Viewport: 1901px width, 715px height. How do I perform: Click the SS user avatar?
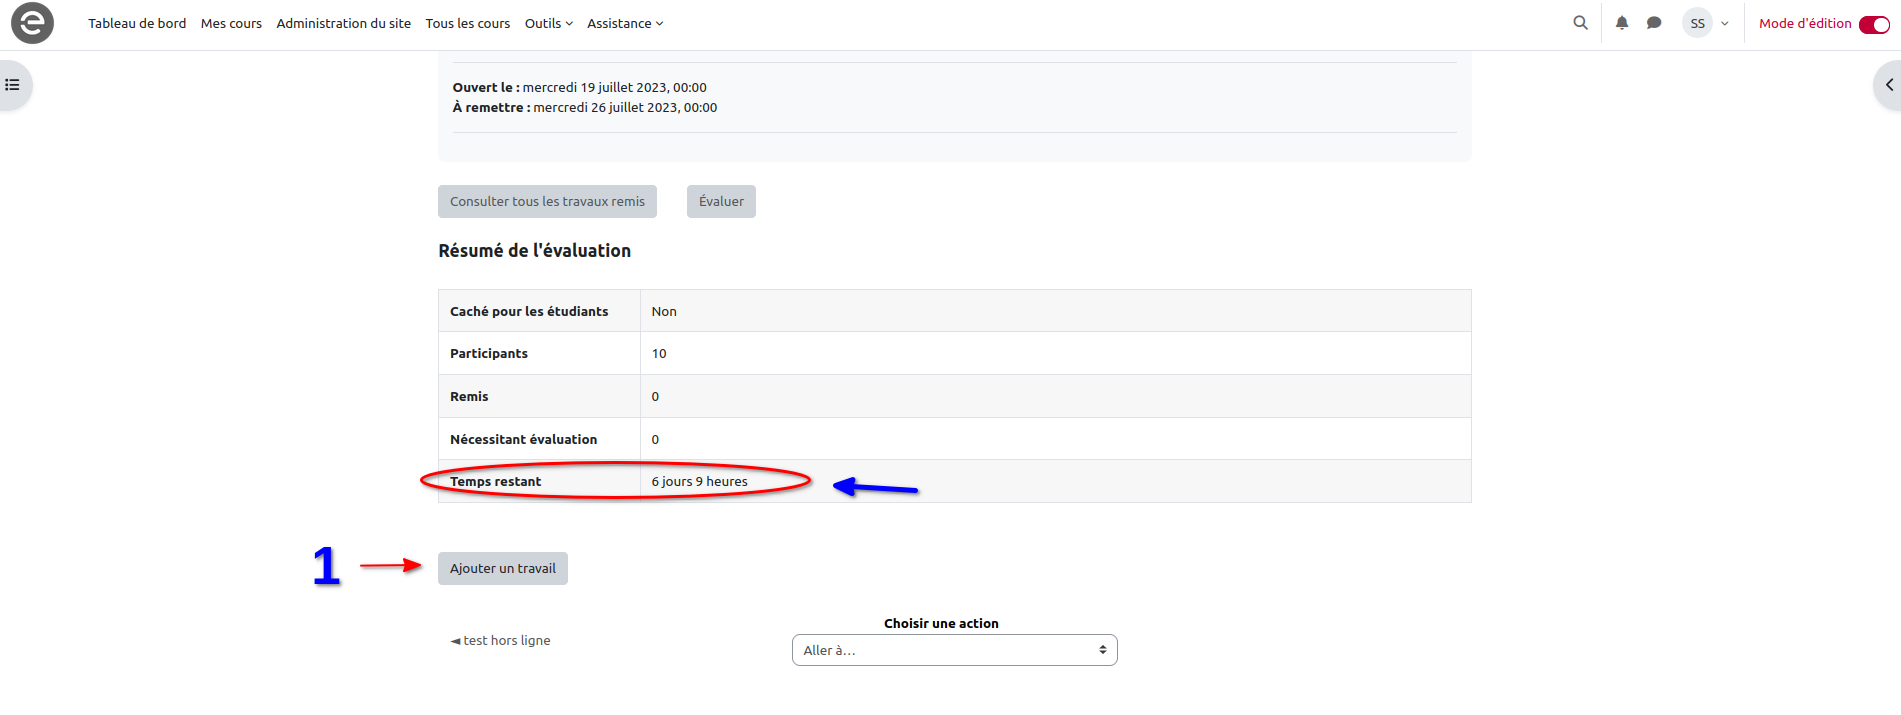[1697, 23]
